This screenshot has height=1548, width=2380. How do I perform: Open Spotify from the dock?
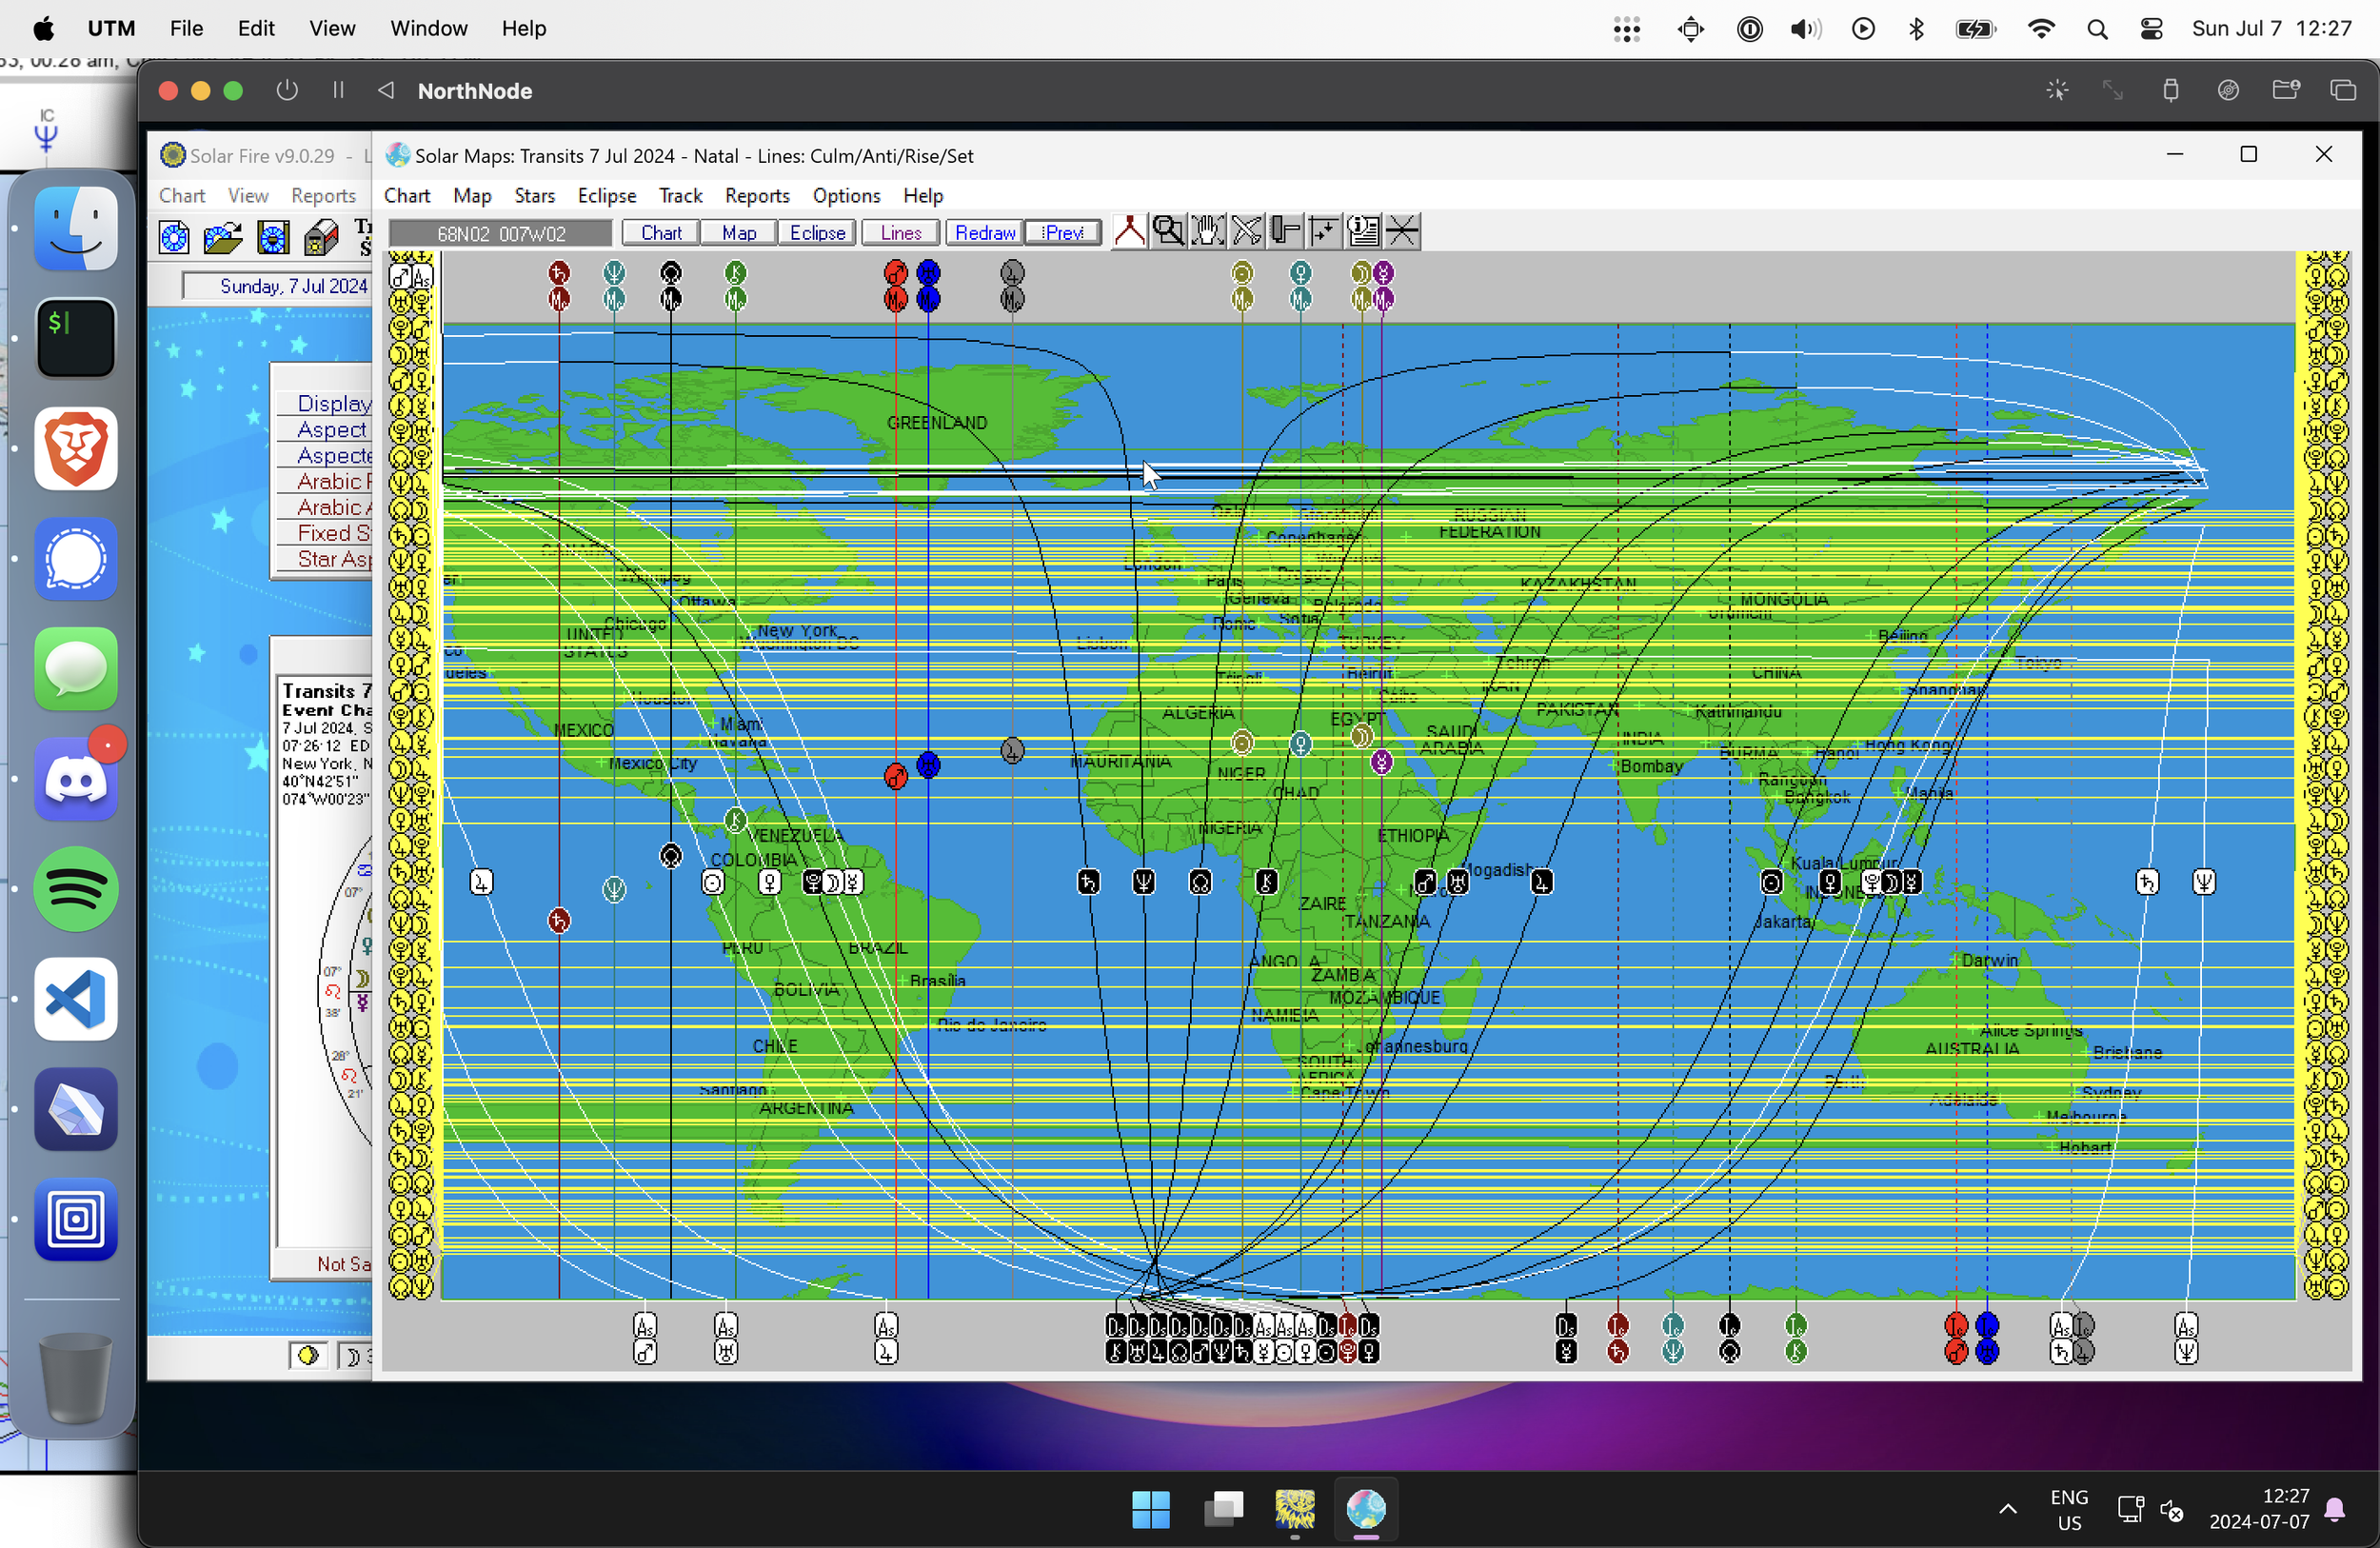click(76, 888)
